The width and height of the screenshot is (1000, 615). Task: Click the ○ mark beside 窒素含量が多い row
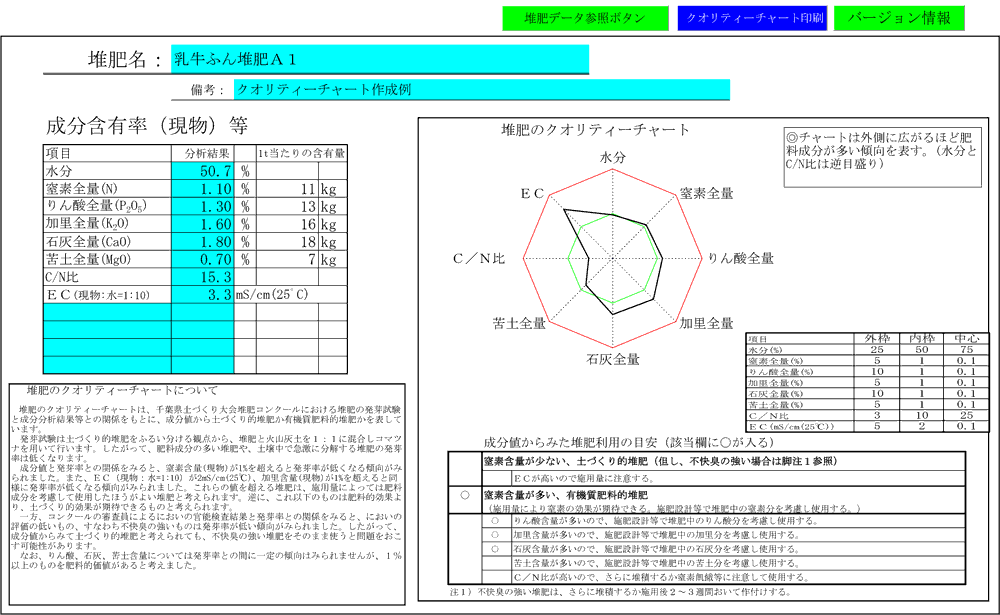(x=465, y=495)
